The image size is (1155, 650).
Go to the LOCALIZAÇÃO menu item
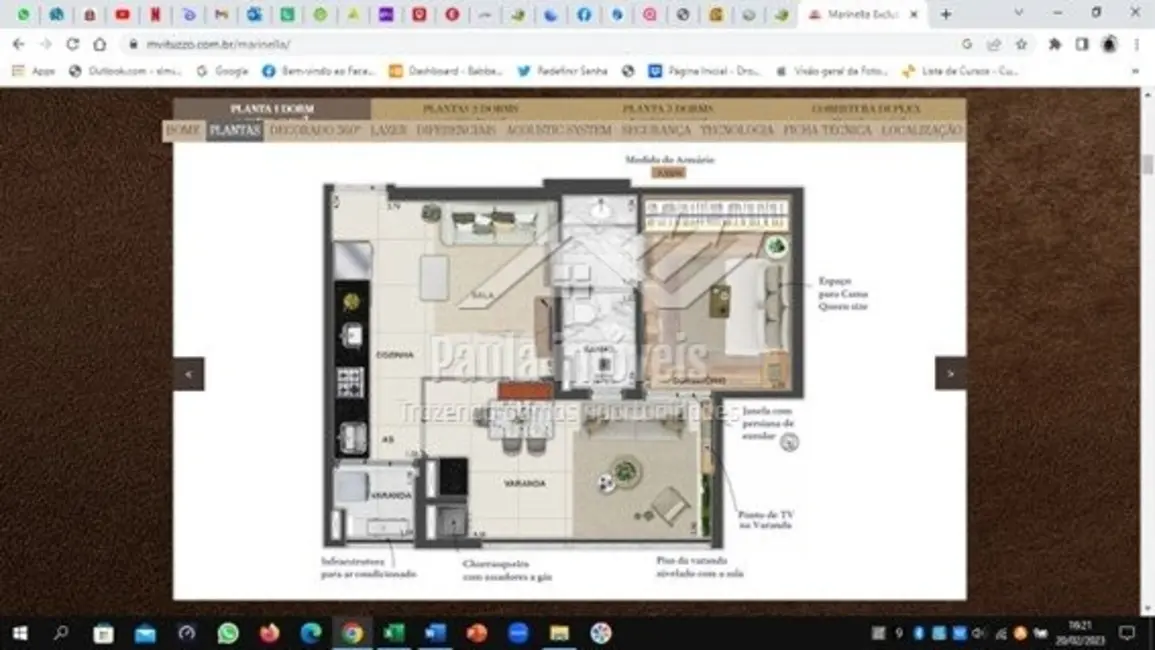click(x=921, y=130)
